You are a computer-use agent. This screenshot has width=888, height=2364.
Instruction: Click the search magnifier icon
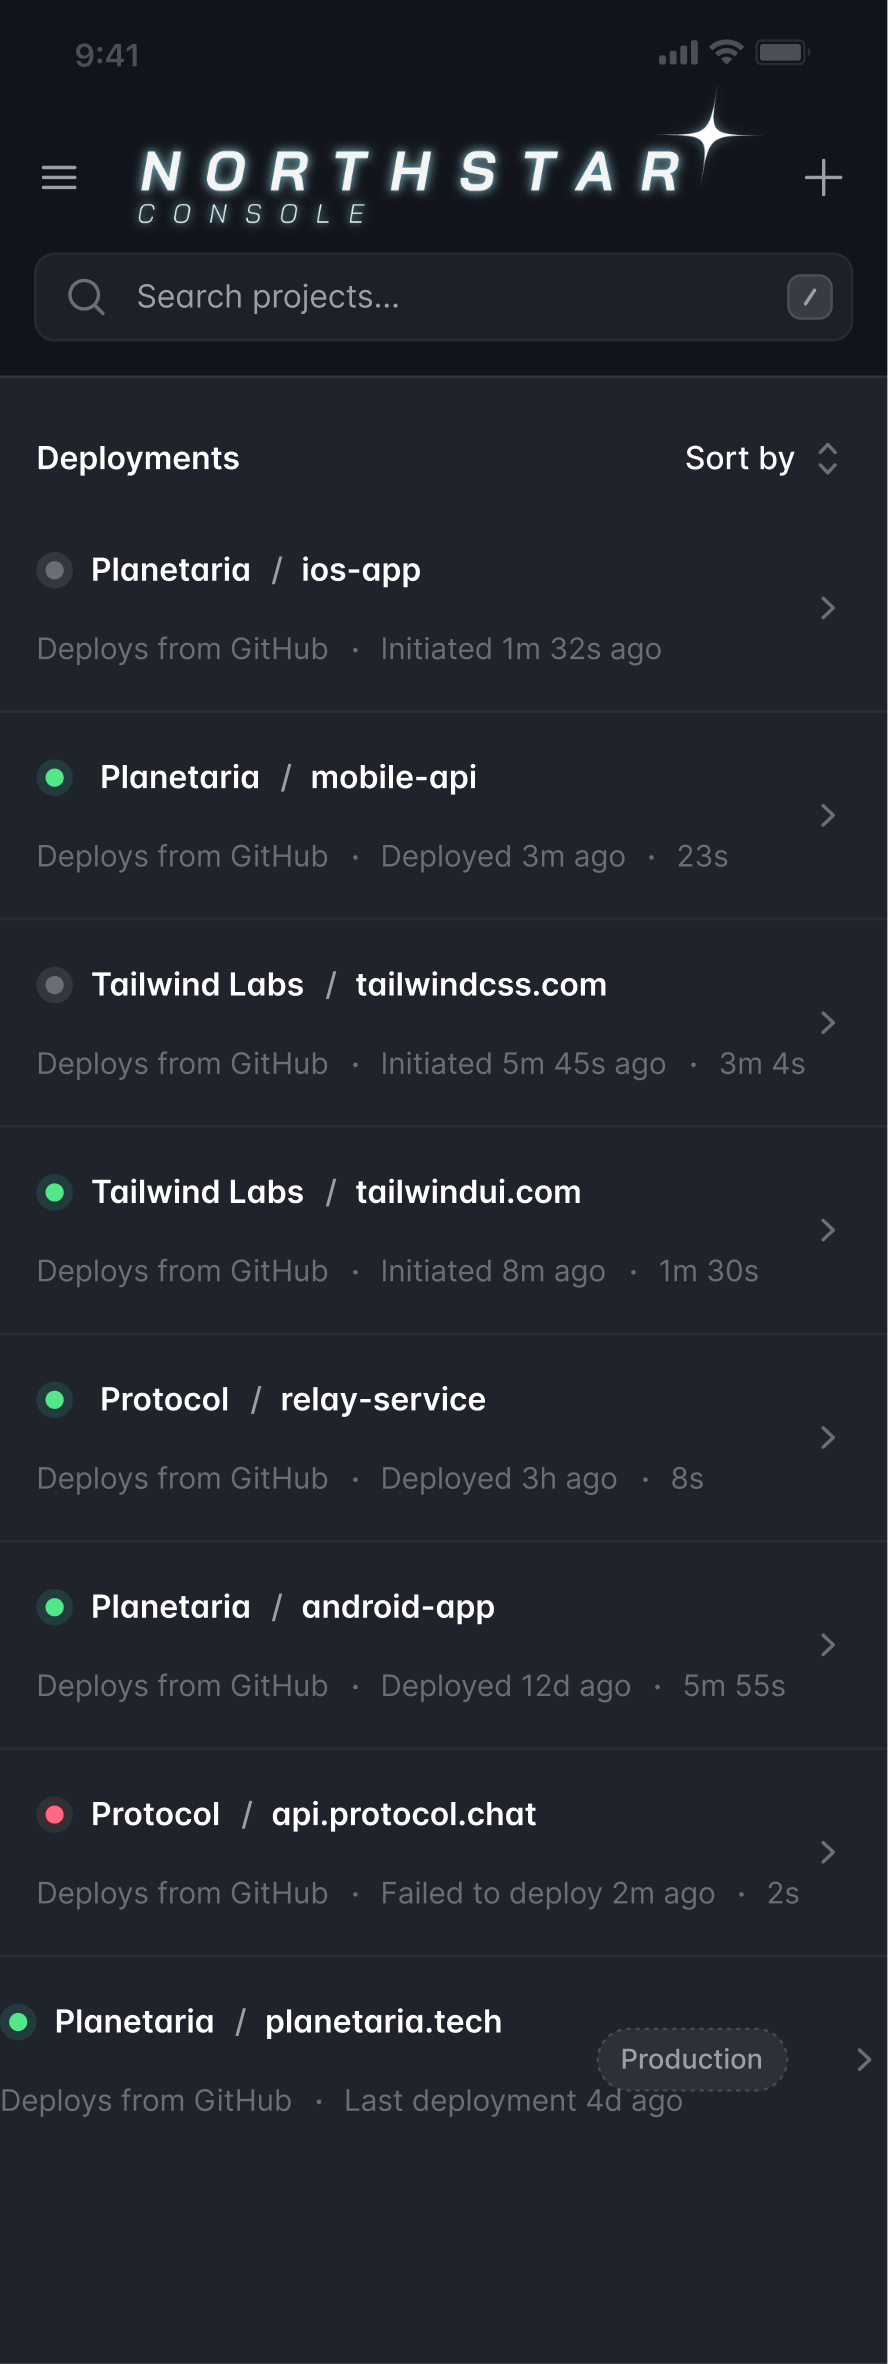point(86,297)
